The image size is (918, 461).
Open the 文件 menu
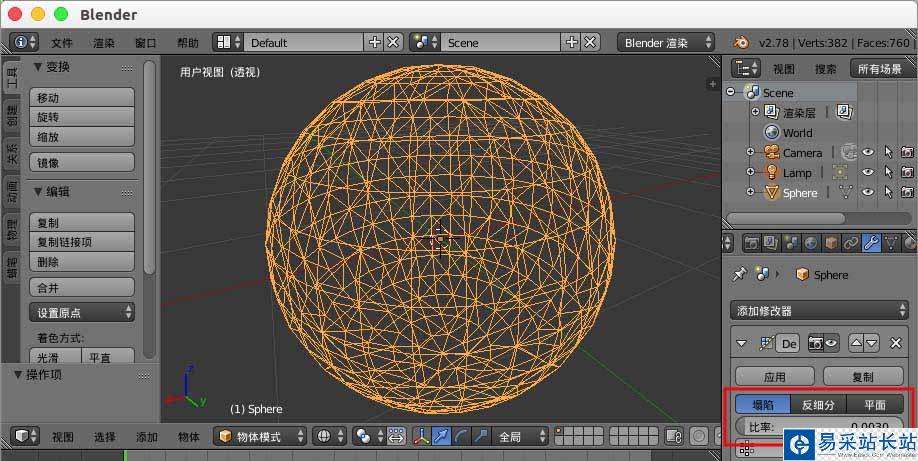pyautogui.click(x=62, y=43)
